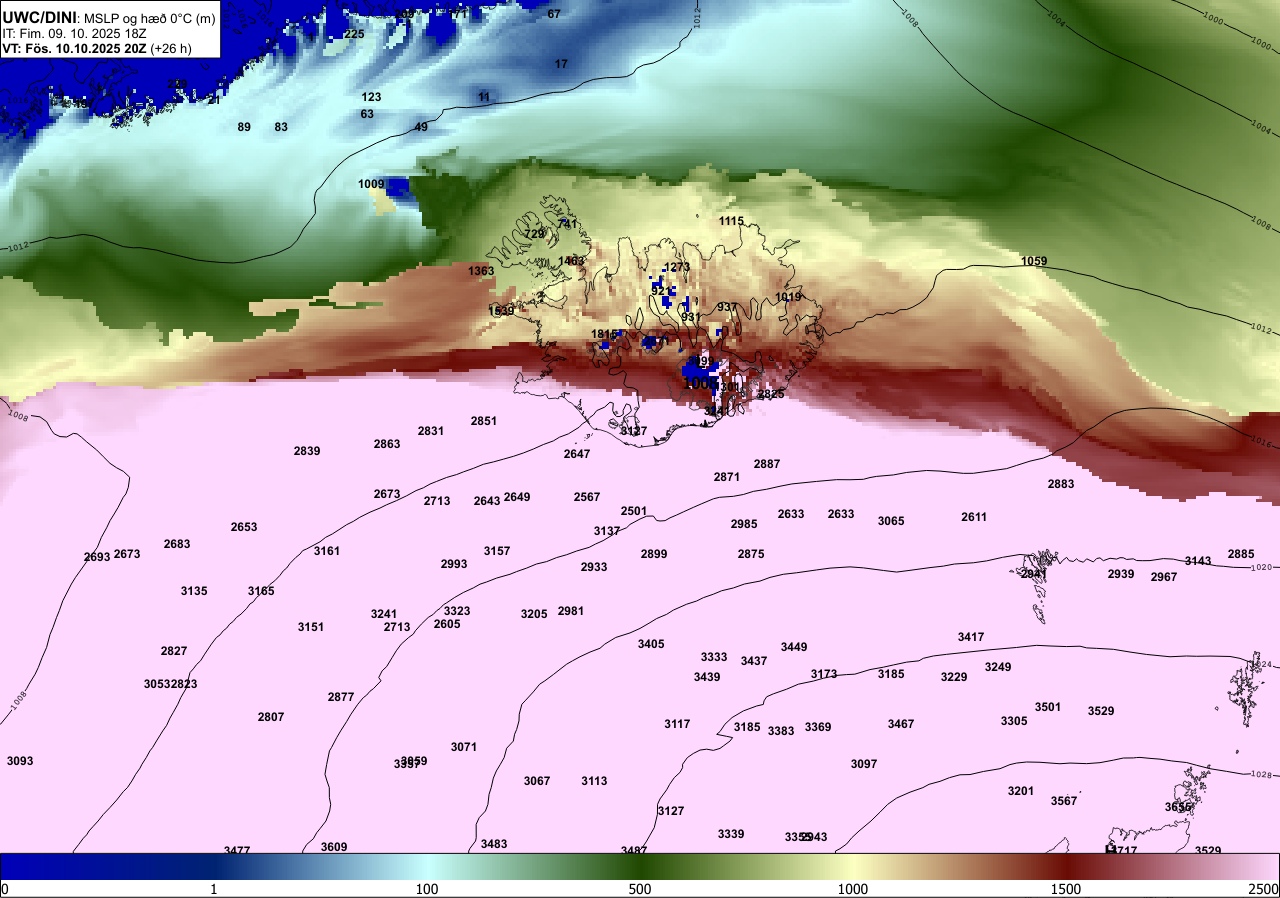Click the map value '3173'
The image size is (1280, 898).
(824, 674)
